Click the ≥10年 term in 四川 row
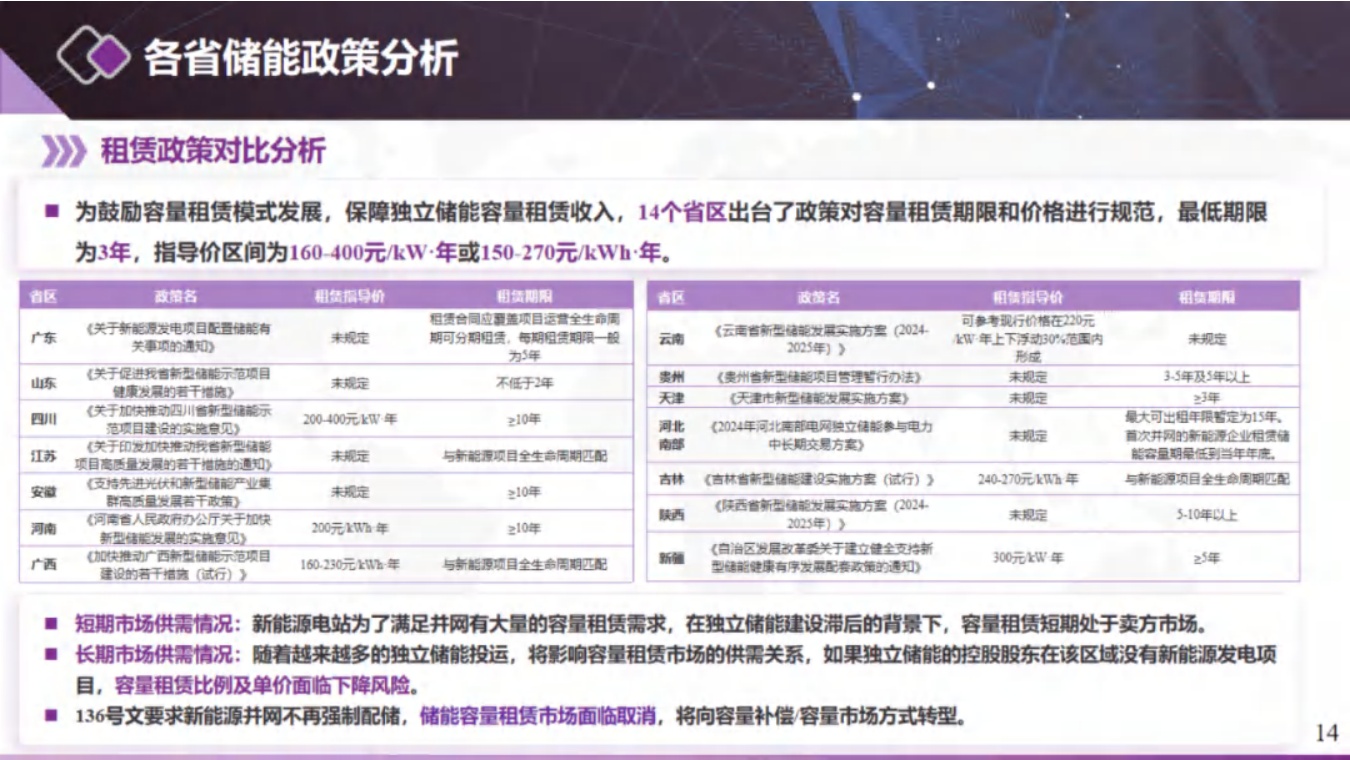The width and height of the screenshot is (1350, 760). (x=525, y=419)
